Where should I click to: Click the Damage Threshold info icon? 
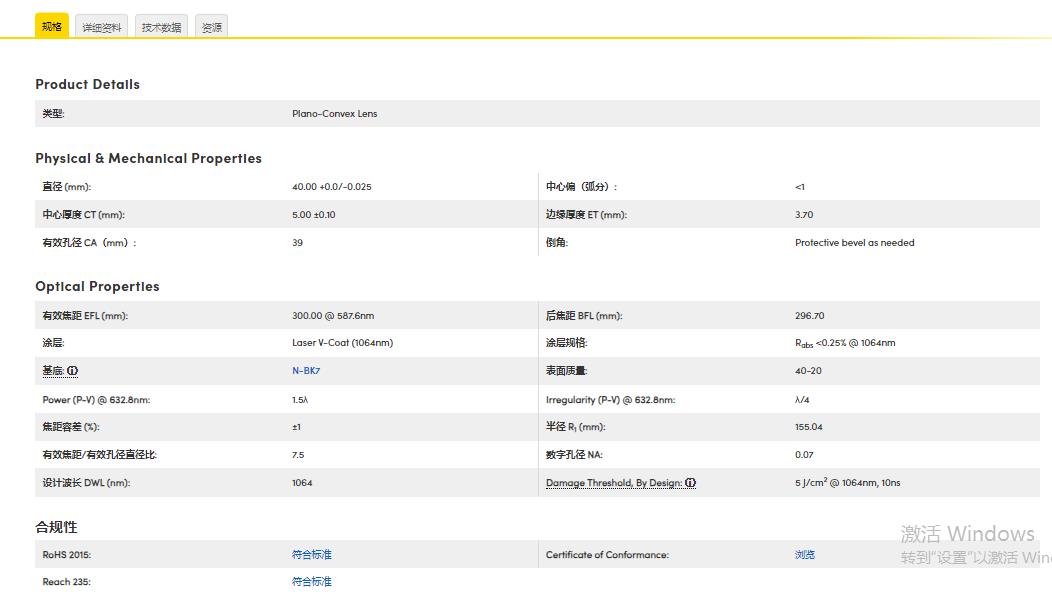tap(690, 483)
